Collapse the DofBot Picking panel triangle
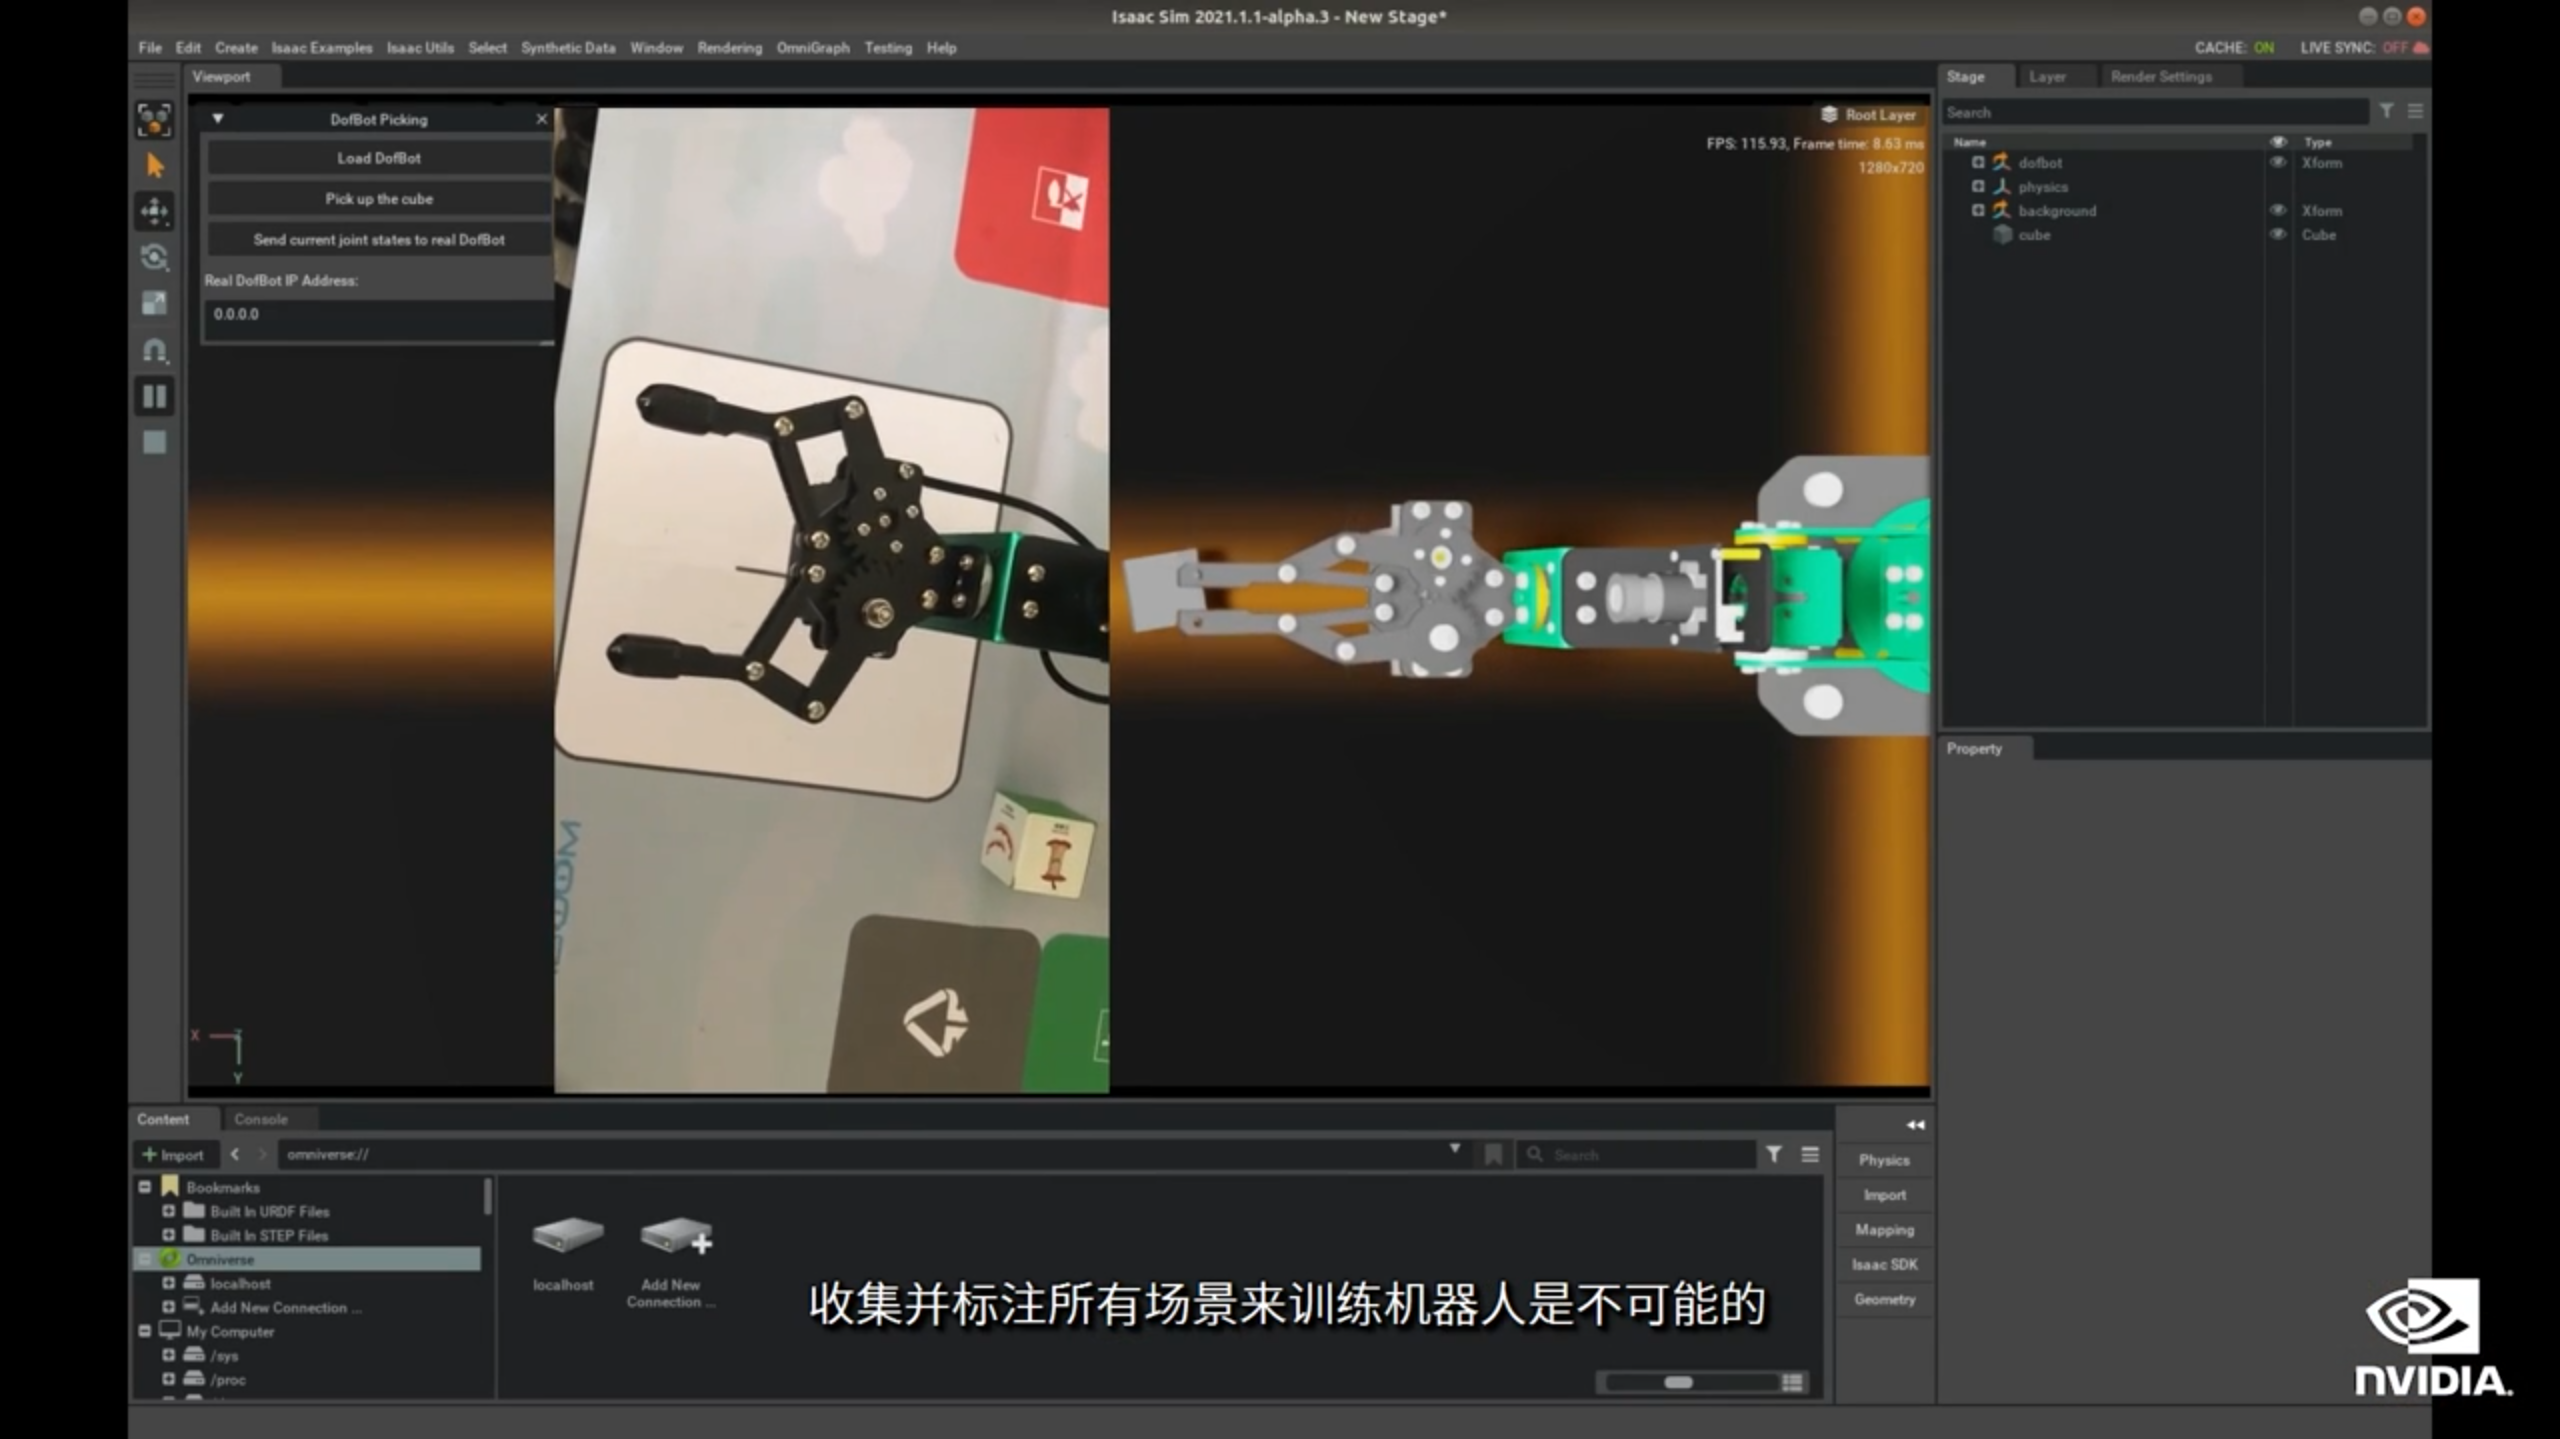Image resolution: width=2560 pixels, height=1439 pixels. coord(217,119)
